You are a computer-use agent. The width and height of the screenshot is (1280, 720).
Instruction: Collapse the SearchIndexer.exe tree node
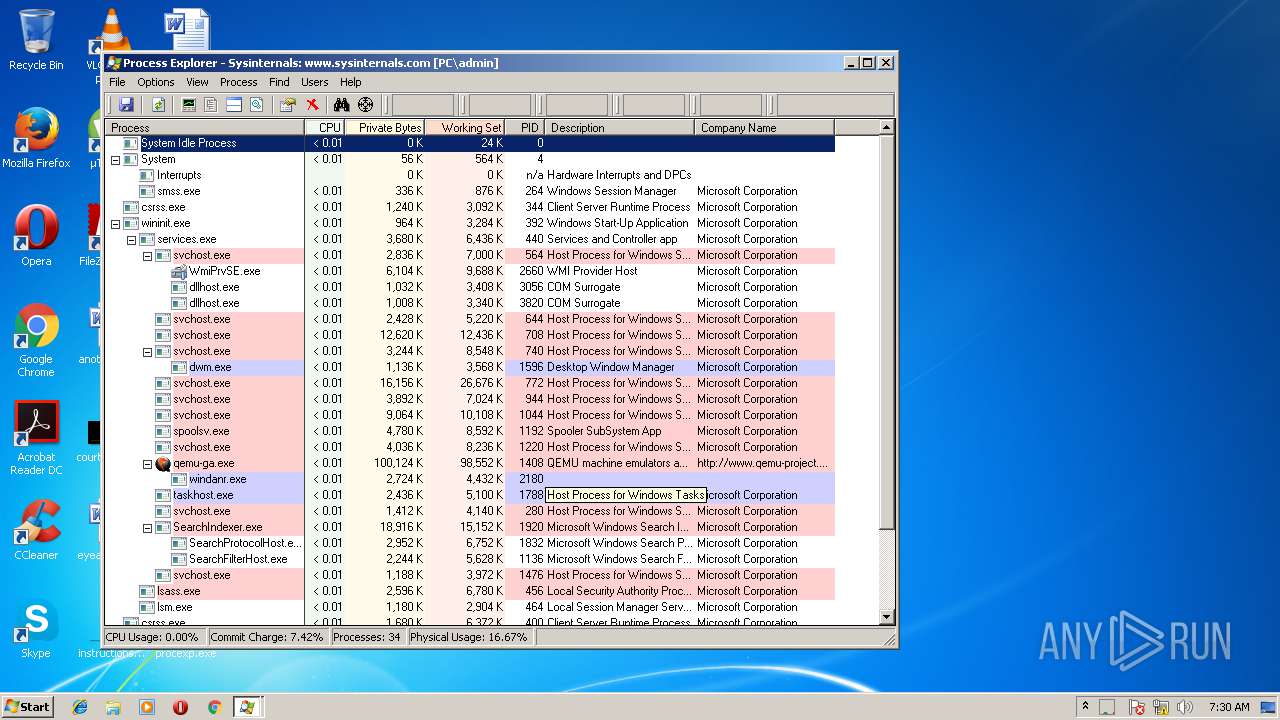(147, 527)
